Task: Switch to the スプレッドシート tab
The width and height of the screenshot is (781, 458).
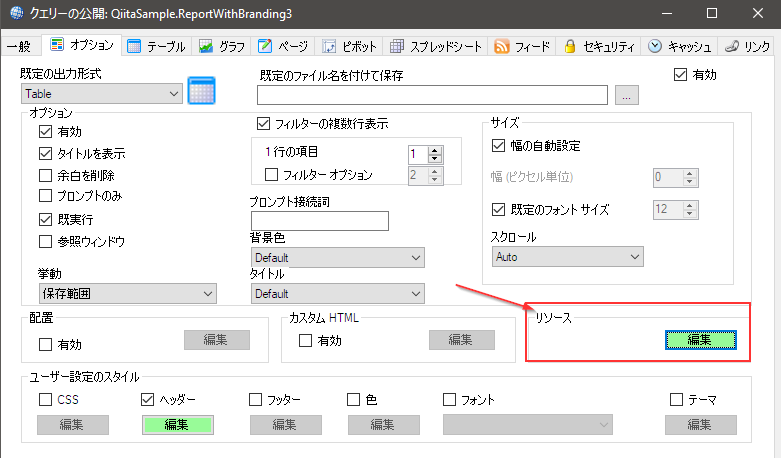Action: tap(435, 46)
